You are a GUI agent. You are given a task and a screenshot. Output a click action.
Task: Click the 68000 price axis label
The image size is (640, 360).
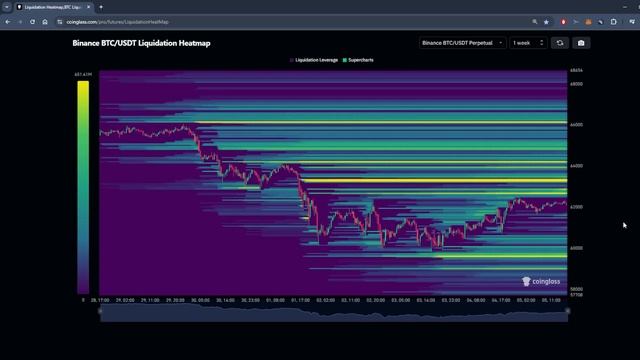coord(576,84)
